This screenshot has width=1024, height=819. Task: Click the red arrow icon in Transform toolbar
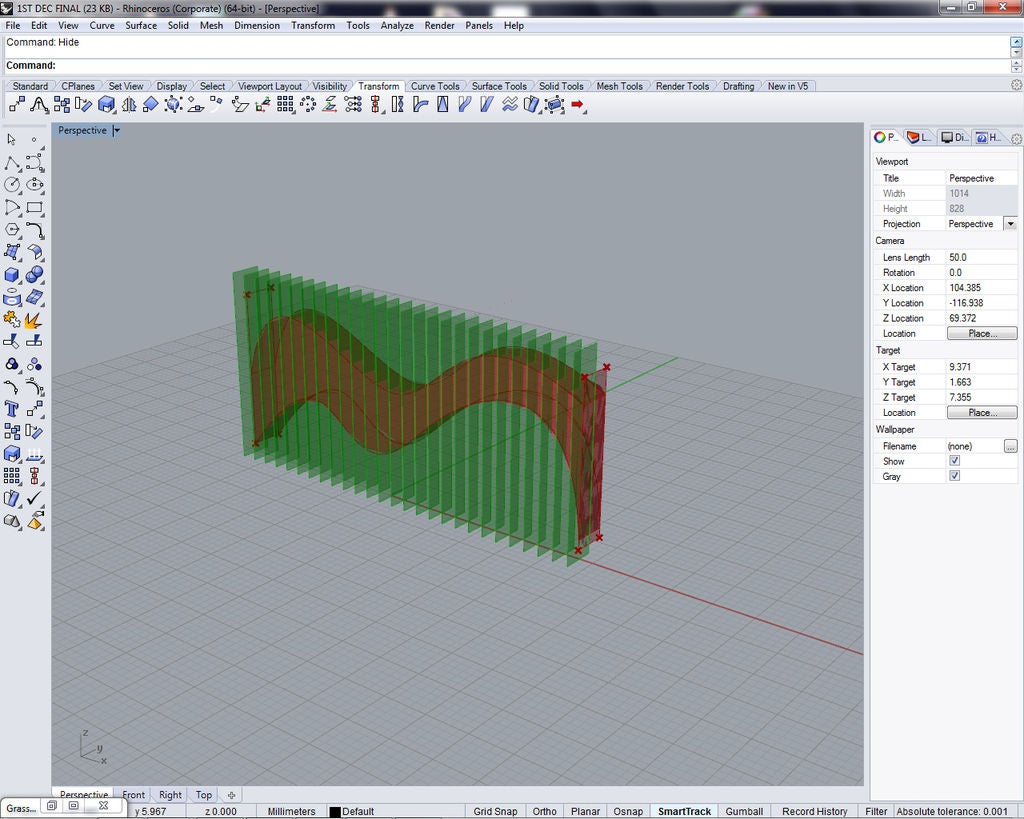(577, 104)
